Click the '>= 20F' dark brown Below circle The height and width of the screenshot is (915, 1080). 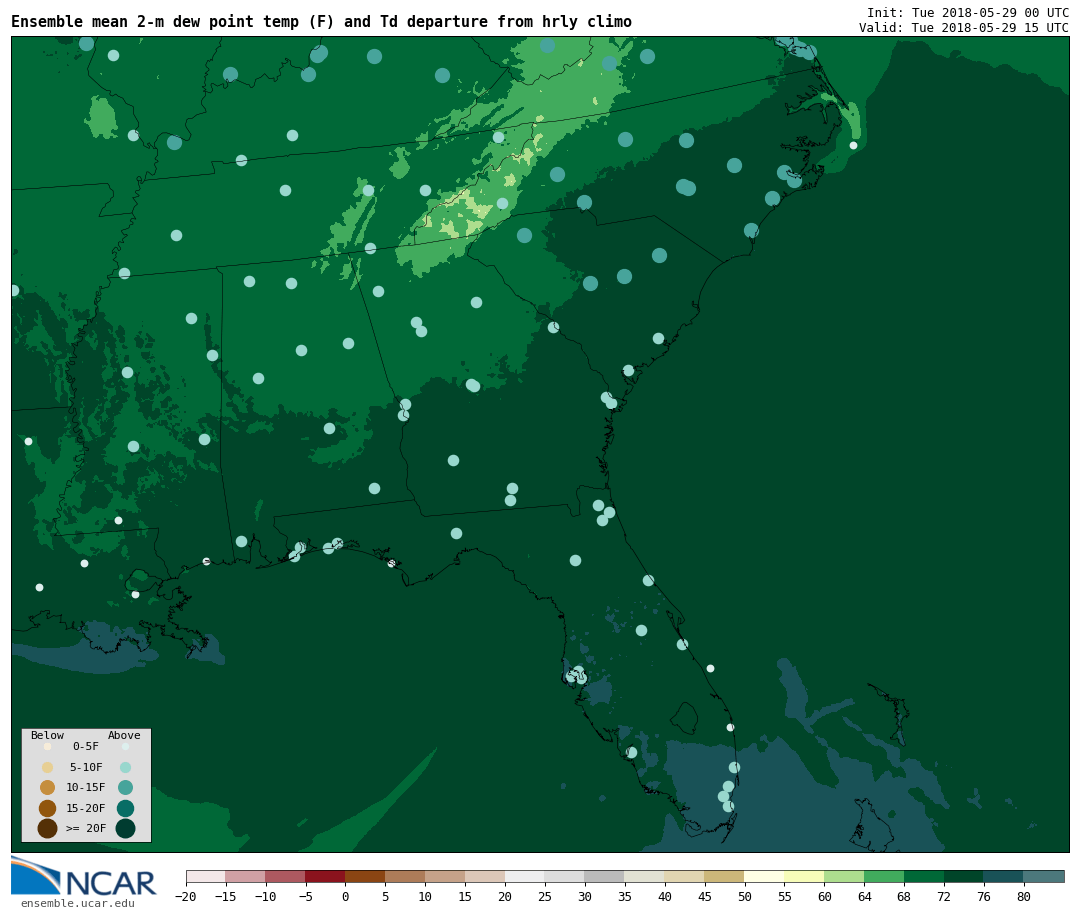[47, 828]
